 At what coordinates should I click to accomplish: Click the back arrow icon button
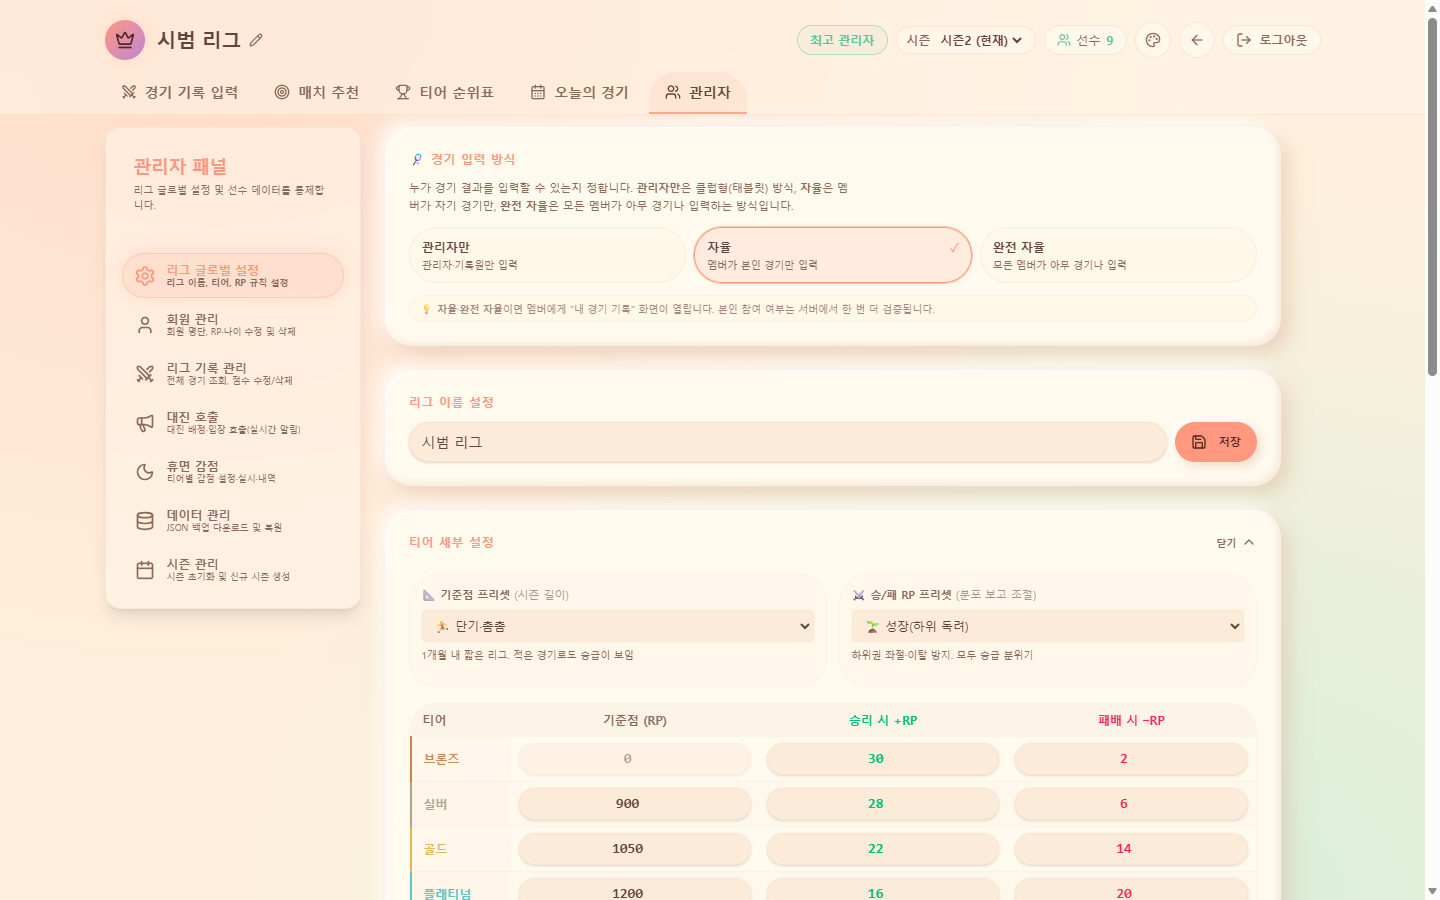click(1197, 40)
